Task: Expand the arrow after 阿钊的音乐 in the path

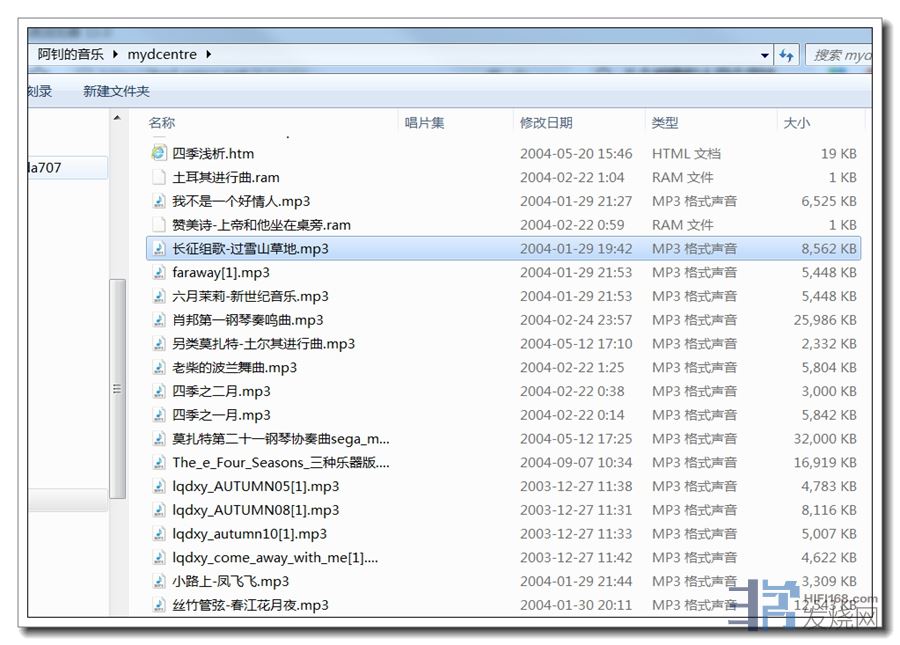Action: click(116, 54)
